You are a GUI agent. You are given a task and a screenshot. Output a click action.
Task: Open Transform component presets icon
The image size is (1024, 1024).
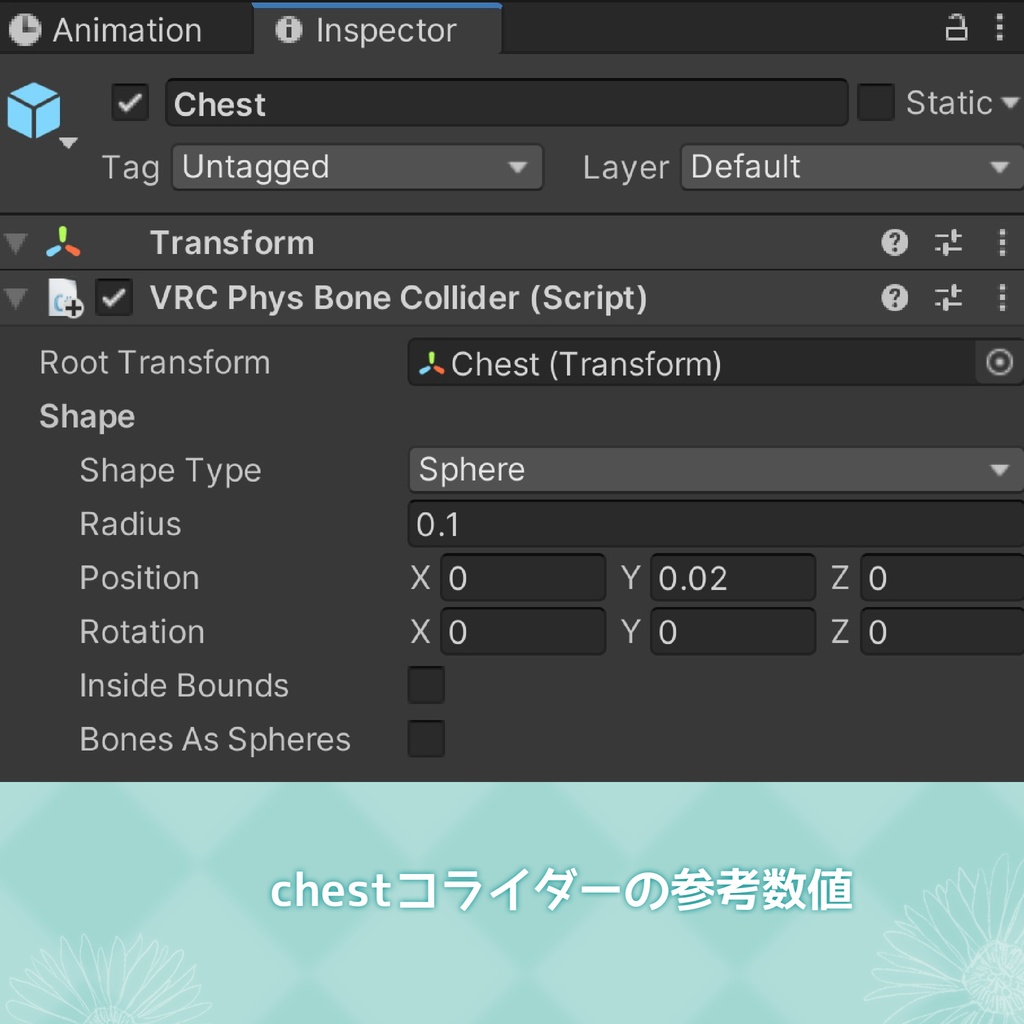tap(948, 243)
